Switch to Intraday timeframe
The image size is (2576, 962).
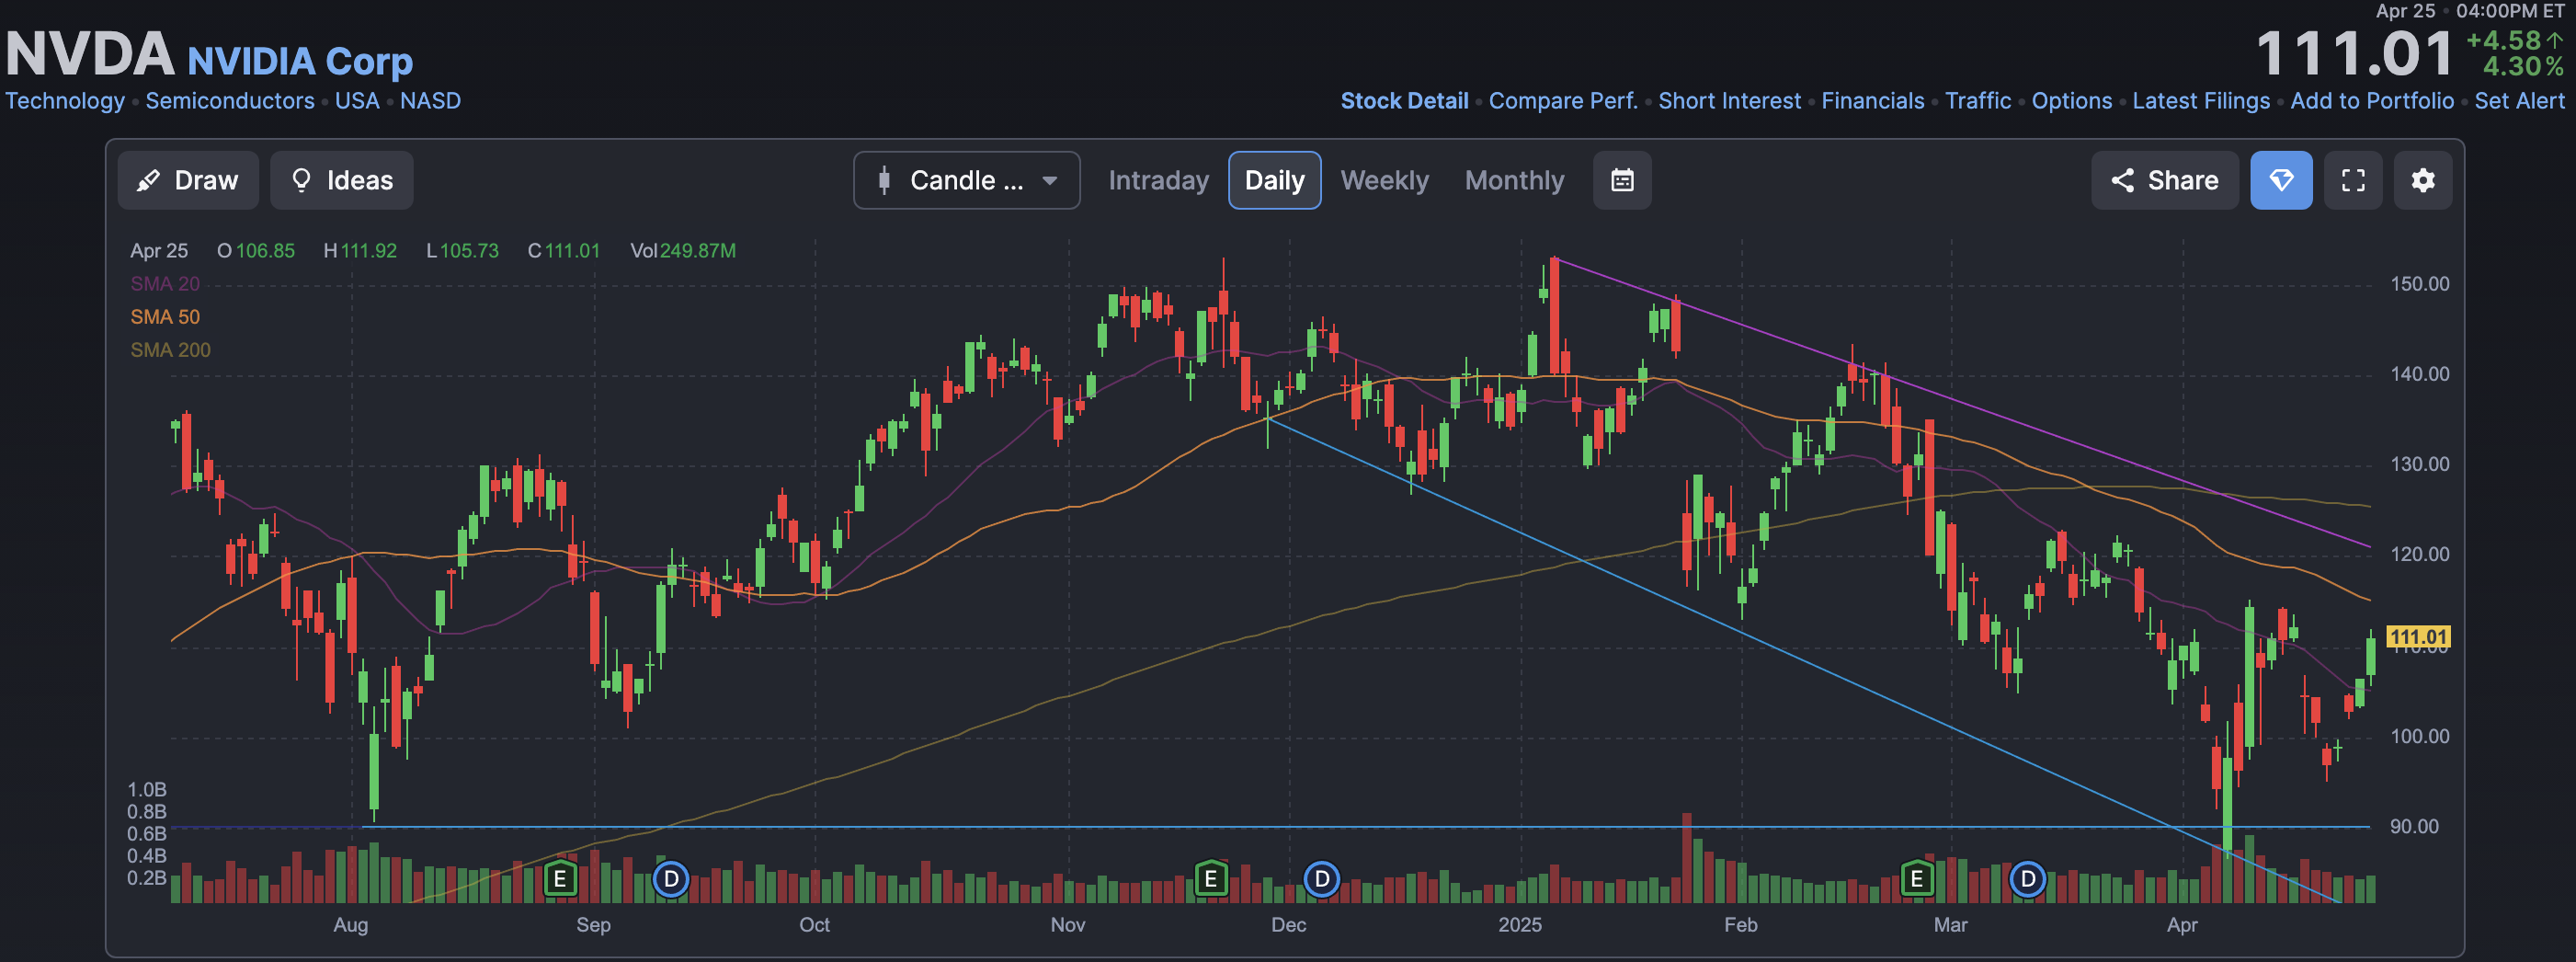coord(1158,180)
